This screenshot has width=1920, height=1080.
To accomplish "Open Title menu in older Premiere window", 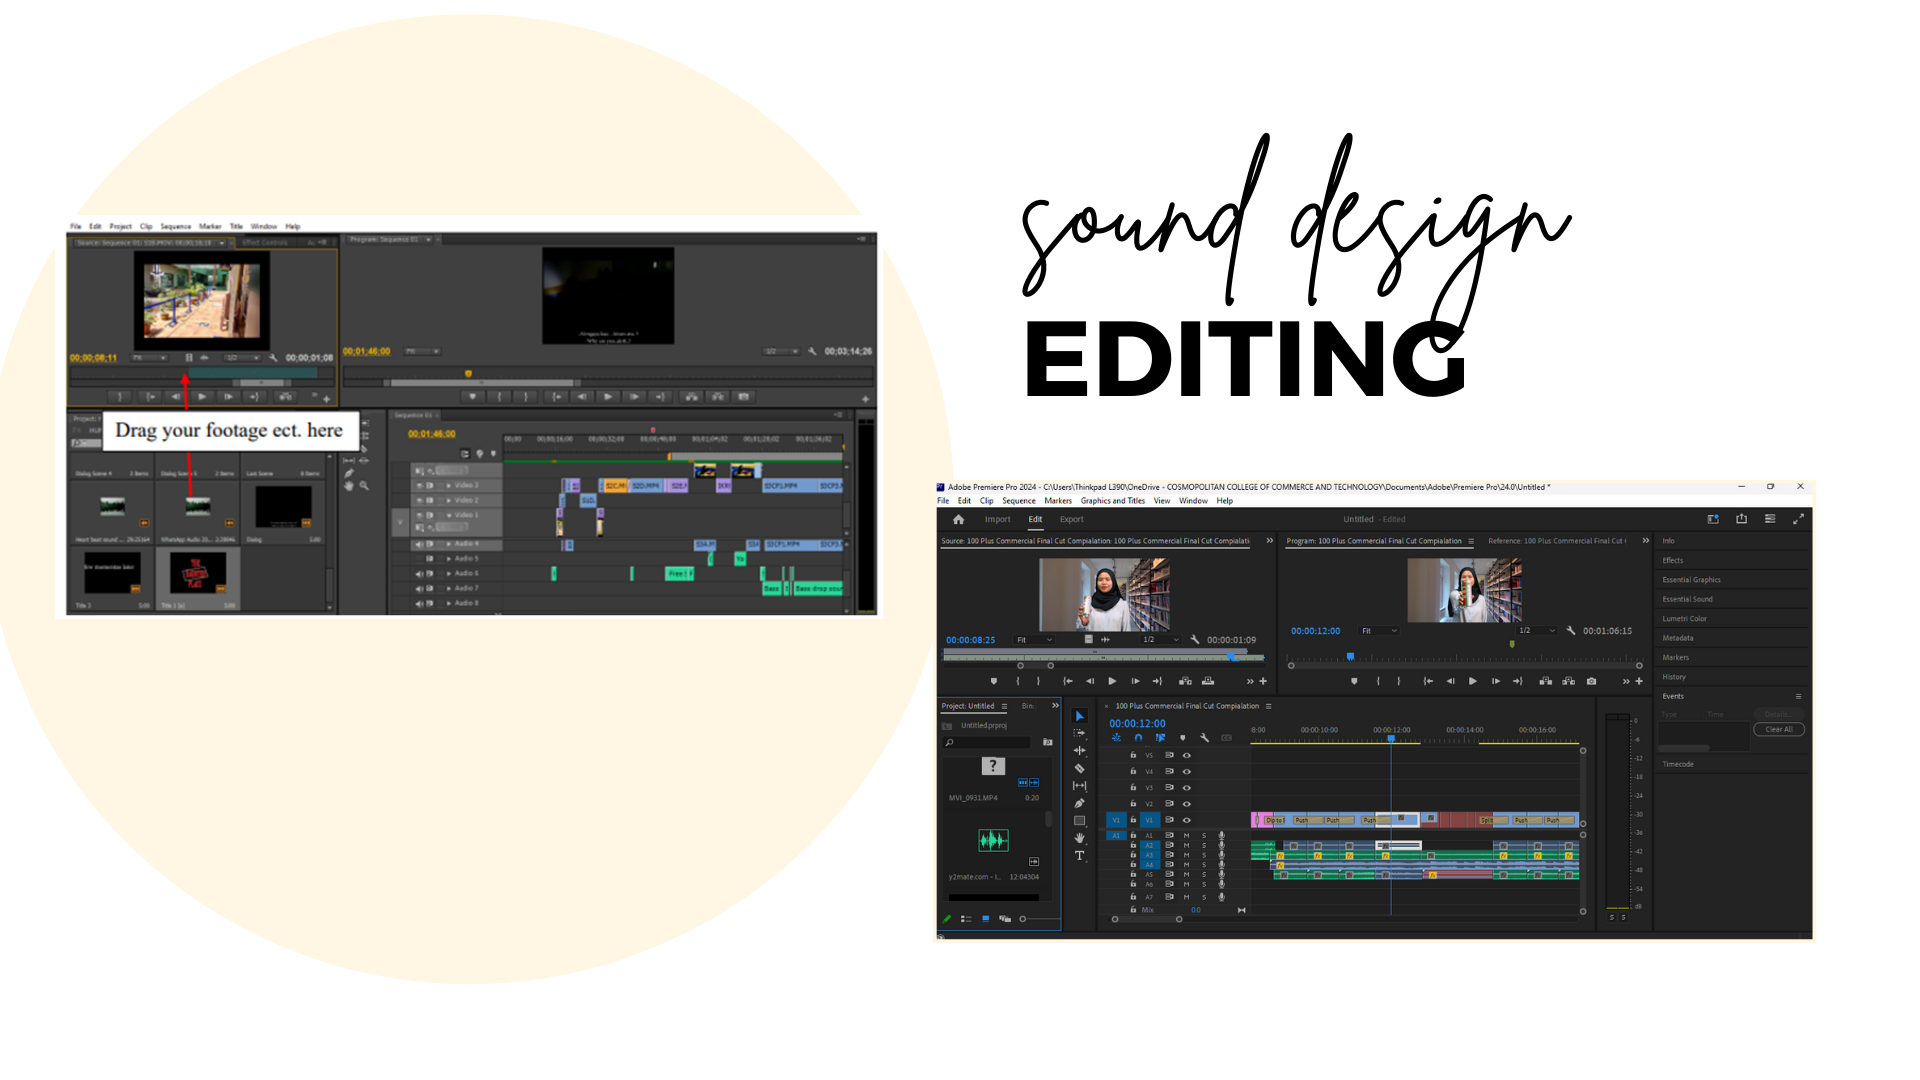I will 236,226.
